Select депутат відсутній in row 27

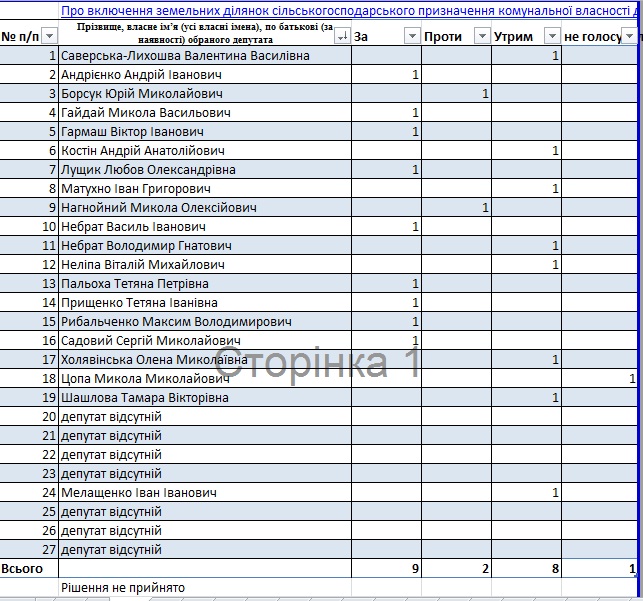(205, 549)
